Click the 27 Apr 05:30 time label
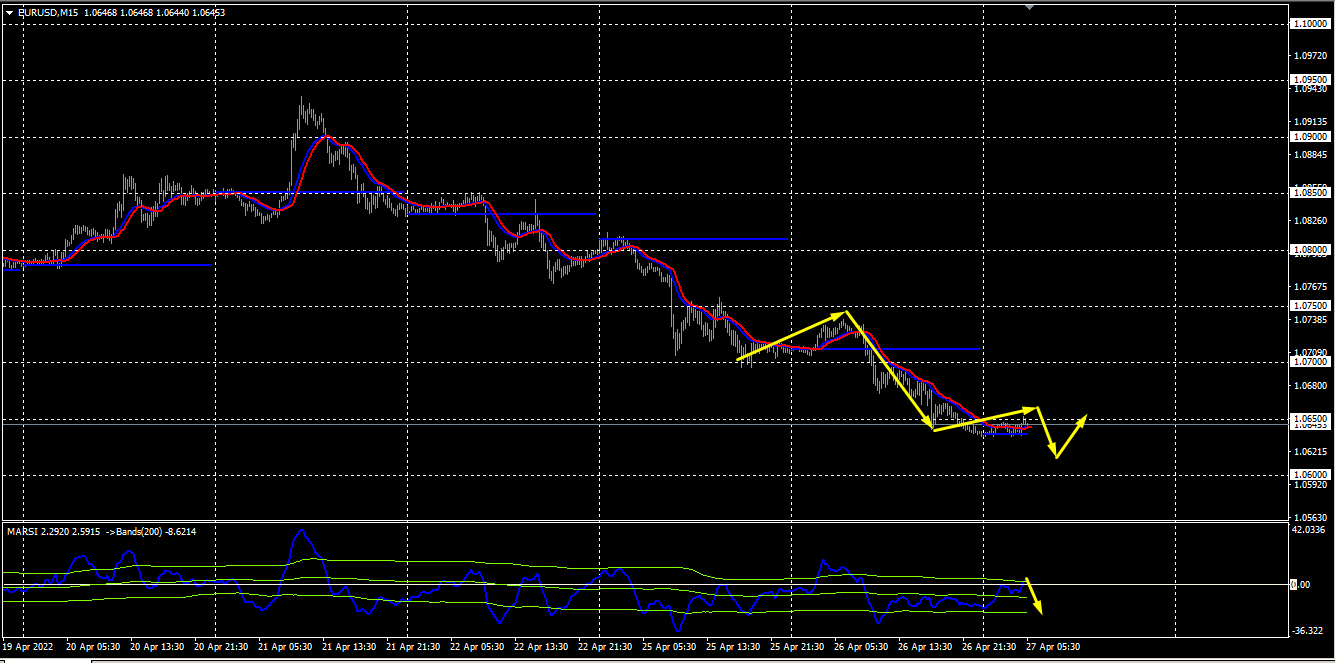Viewport: 1335px width, 663px height. (1052, 646)
